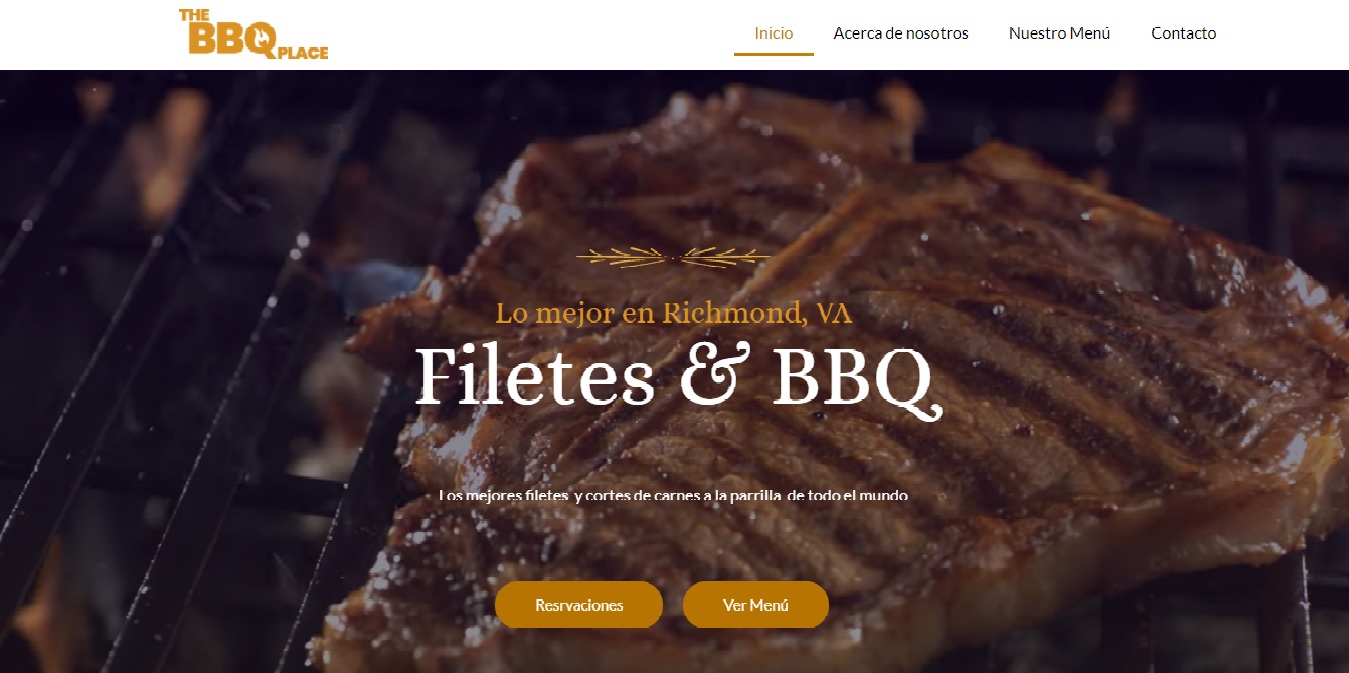The image size is (1349, 673).
Task: Click The BBQ Place logo
Action: (253, 34)
